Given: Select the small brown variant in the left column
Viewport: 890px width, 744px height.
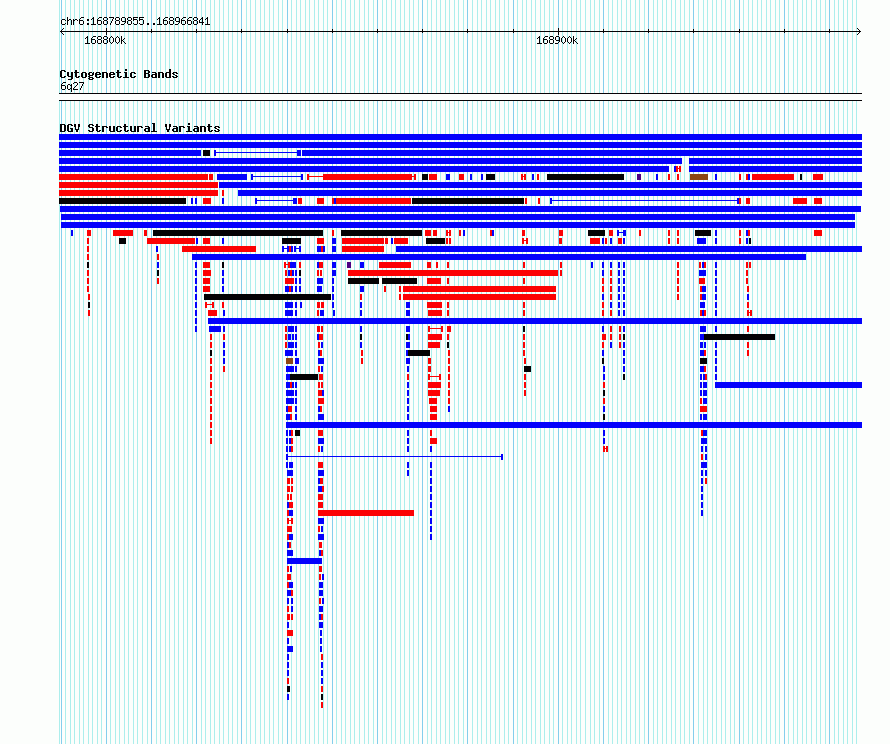Looking at the screenshot, I should [289, 361].
